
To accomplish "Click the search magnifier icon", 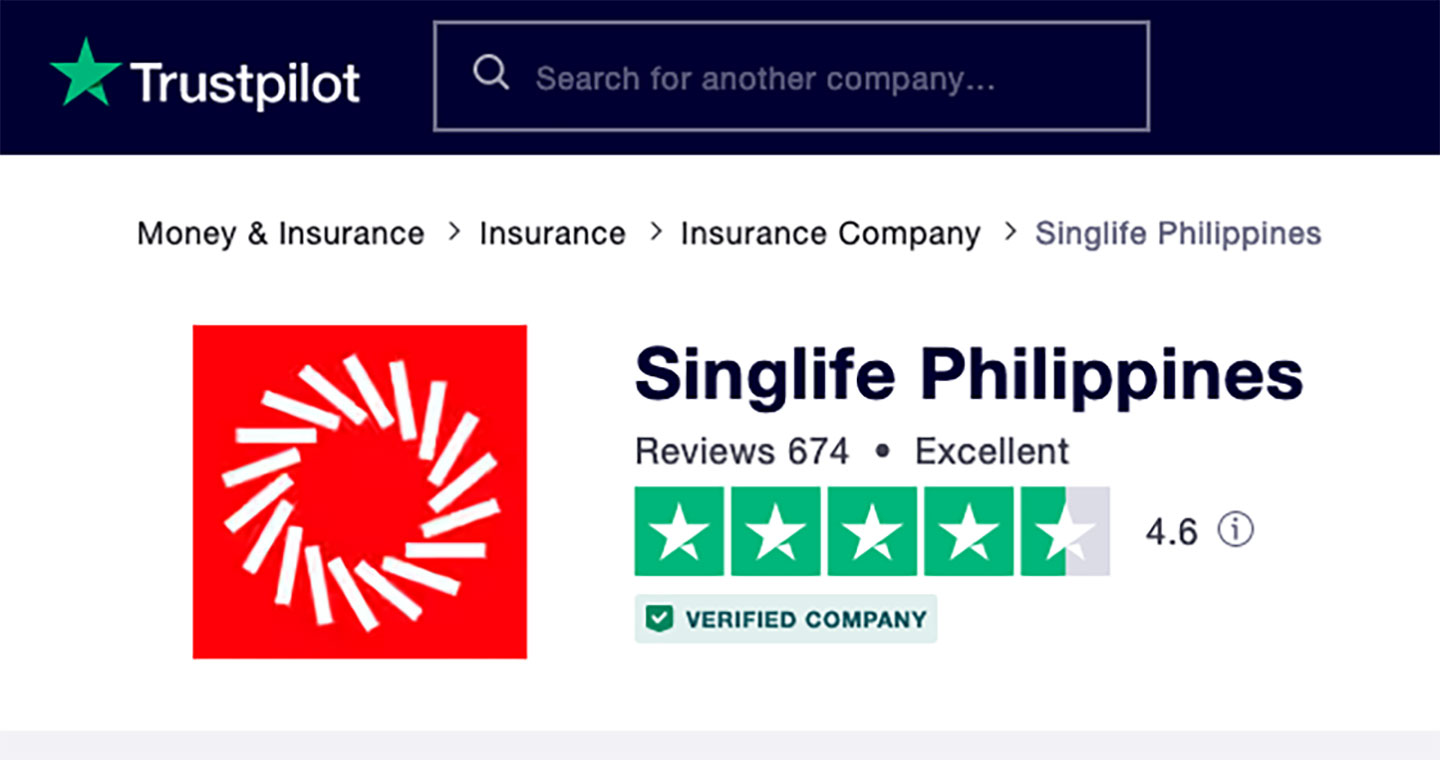I will [490, 73].
